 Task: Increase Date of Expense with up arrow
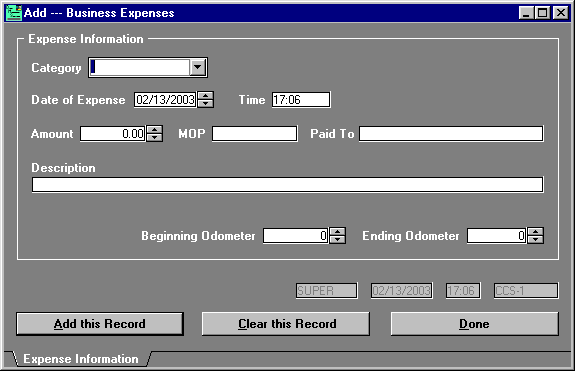205,96
